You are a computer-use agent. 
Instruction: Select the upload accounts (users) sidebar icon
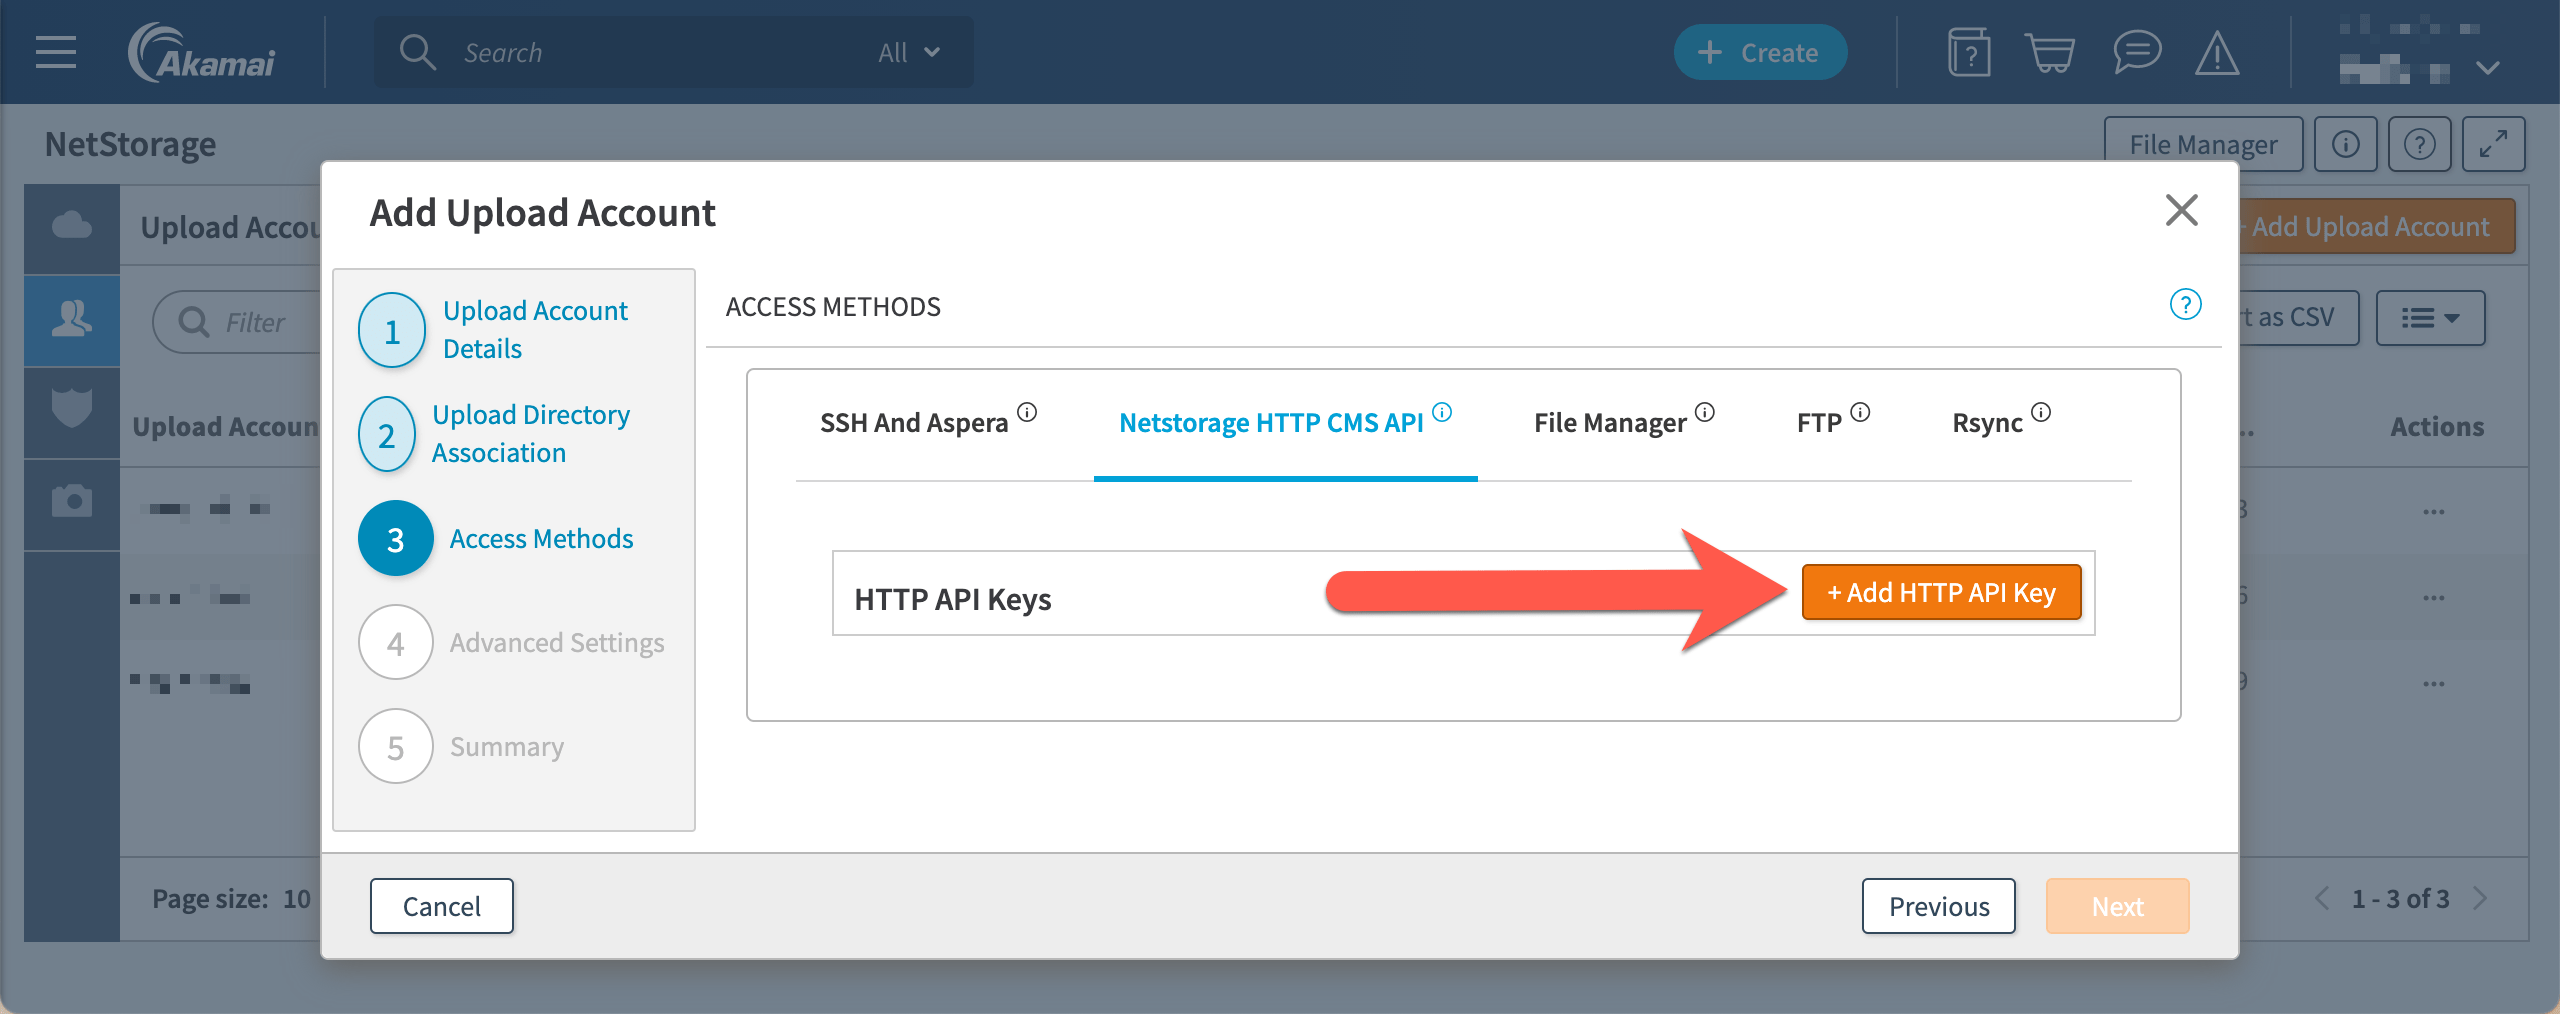pyautogui.click(x=70, y=320)
